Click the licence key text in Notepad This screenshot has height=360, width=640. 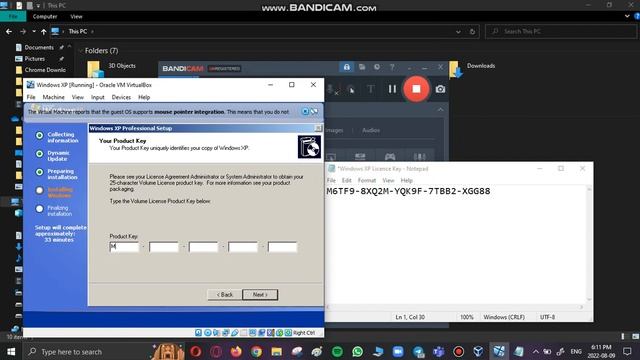coord(408,191)
